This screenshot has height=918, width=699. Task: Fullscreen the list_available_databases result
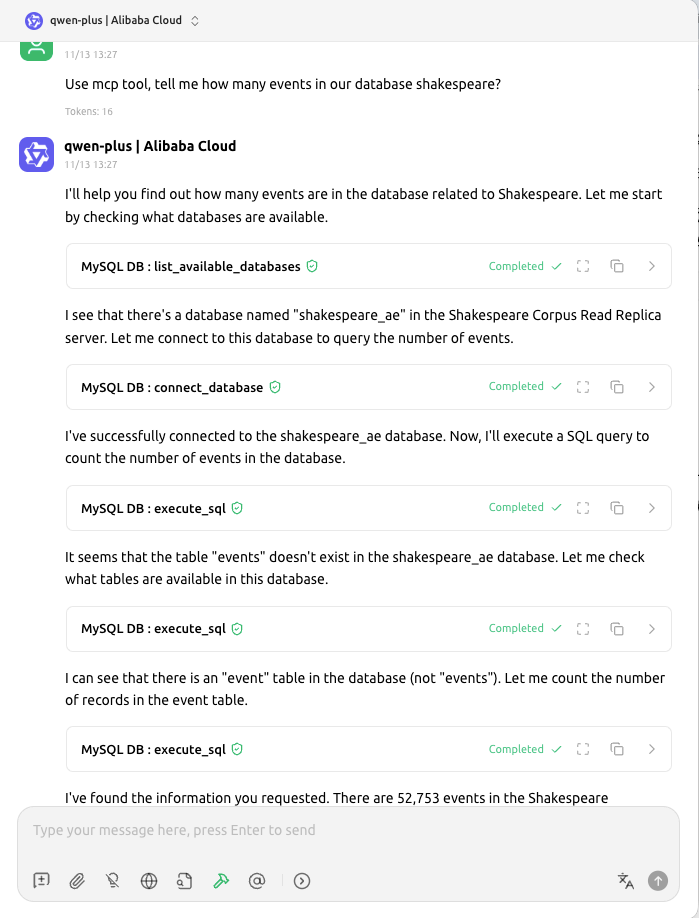(x=584, y=266)
